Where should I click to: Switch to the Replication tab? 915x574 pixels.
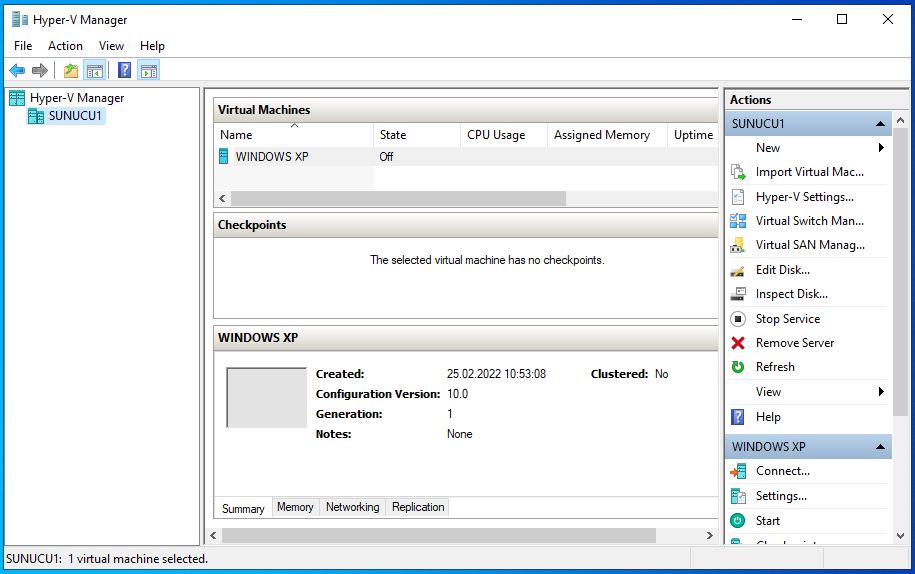(418, 507)
